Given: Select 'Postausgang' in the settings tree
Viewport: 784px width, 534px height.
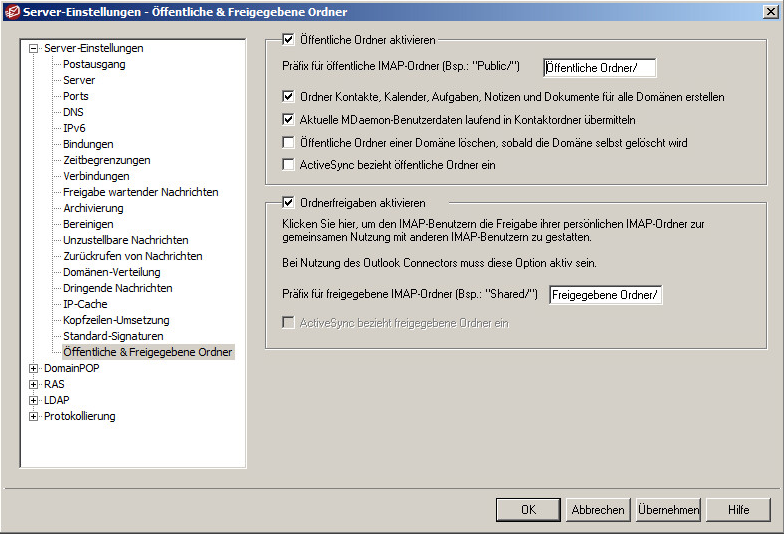Looking at the screenshot, I should click(94, 64).
